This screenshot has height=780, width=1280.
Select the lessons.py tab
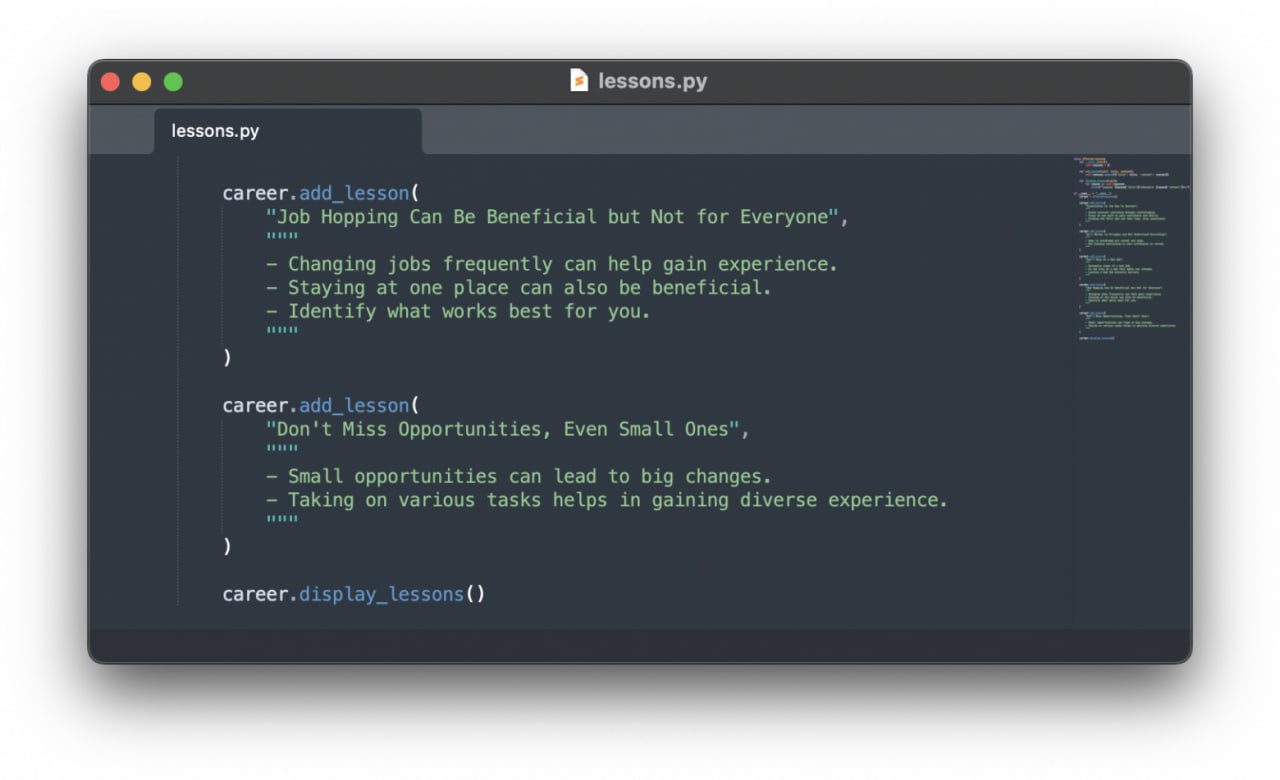pos(215,131)
